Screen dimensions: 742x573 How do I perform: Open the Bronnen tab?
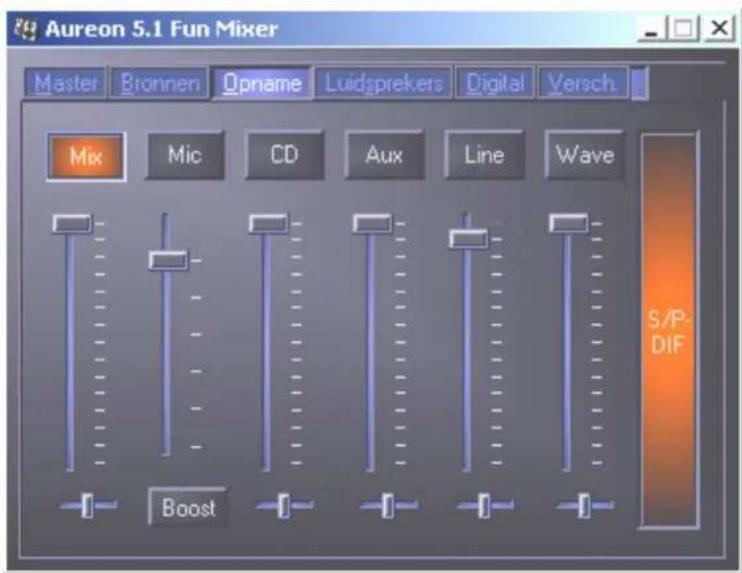click(x=159, y=83)
